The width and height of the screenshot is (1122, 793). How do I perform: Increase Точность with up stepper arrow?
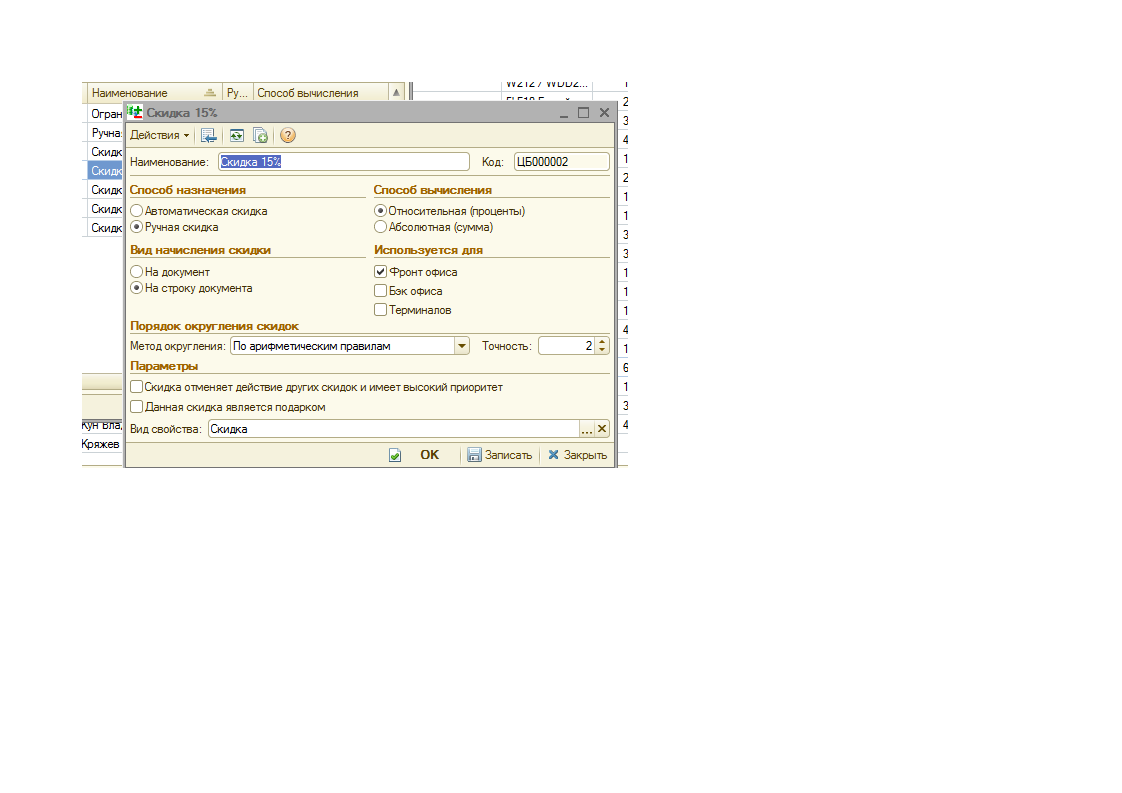[602, 341]
